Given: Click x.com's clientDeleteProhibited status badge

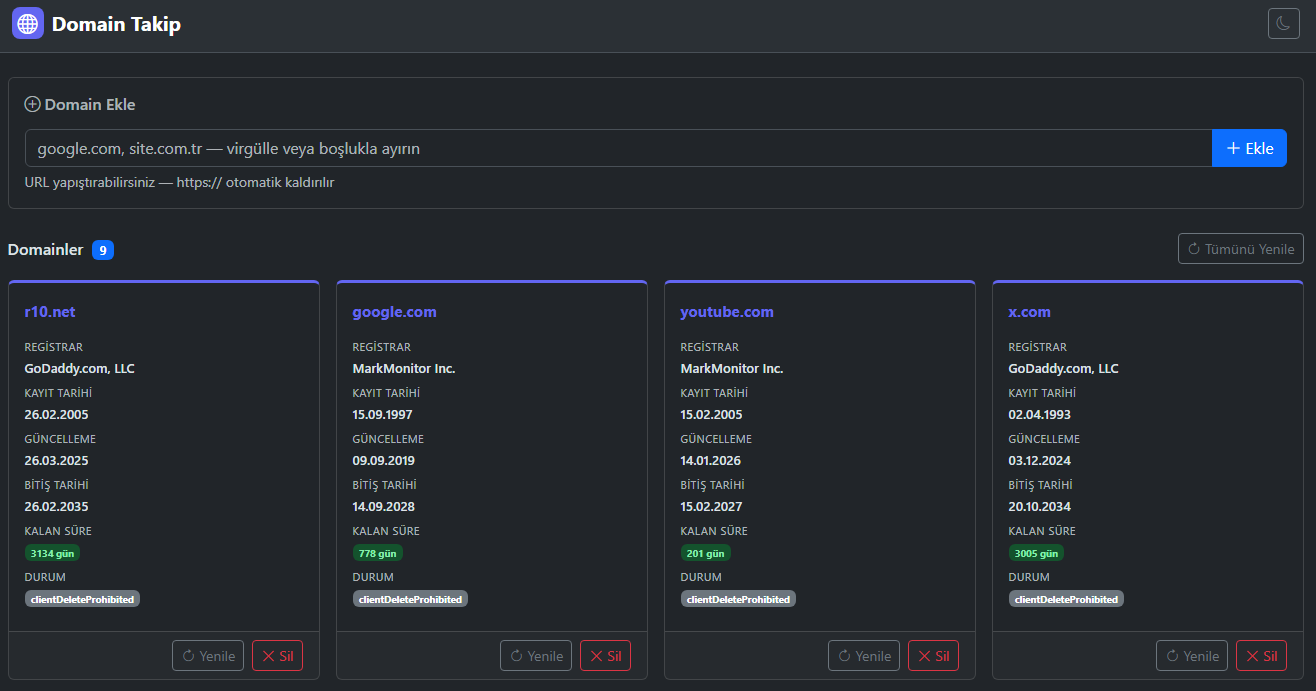Looking at the screenshot, I should click(1066, 599).
